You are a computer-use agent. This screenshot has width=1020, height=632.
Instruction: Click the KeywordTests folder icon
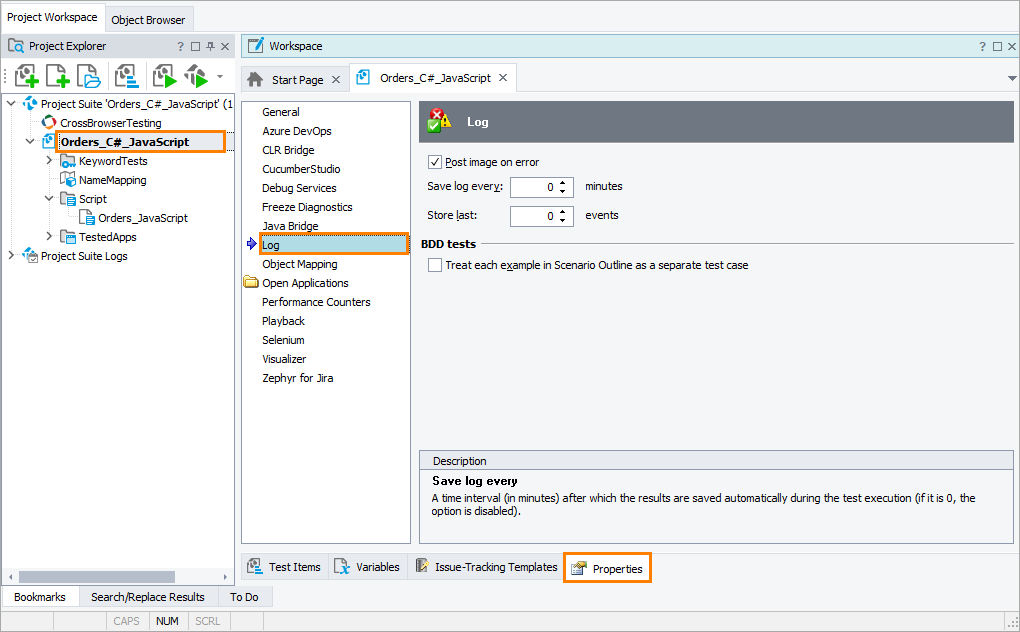[x=68, y=161]
